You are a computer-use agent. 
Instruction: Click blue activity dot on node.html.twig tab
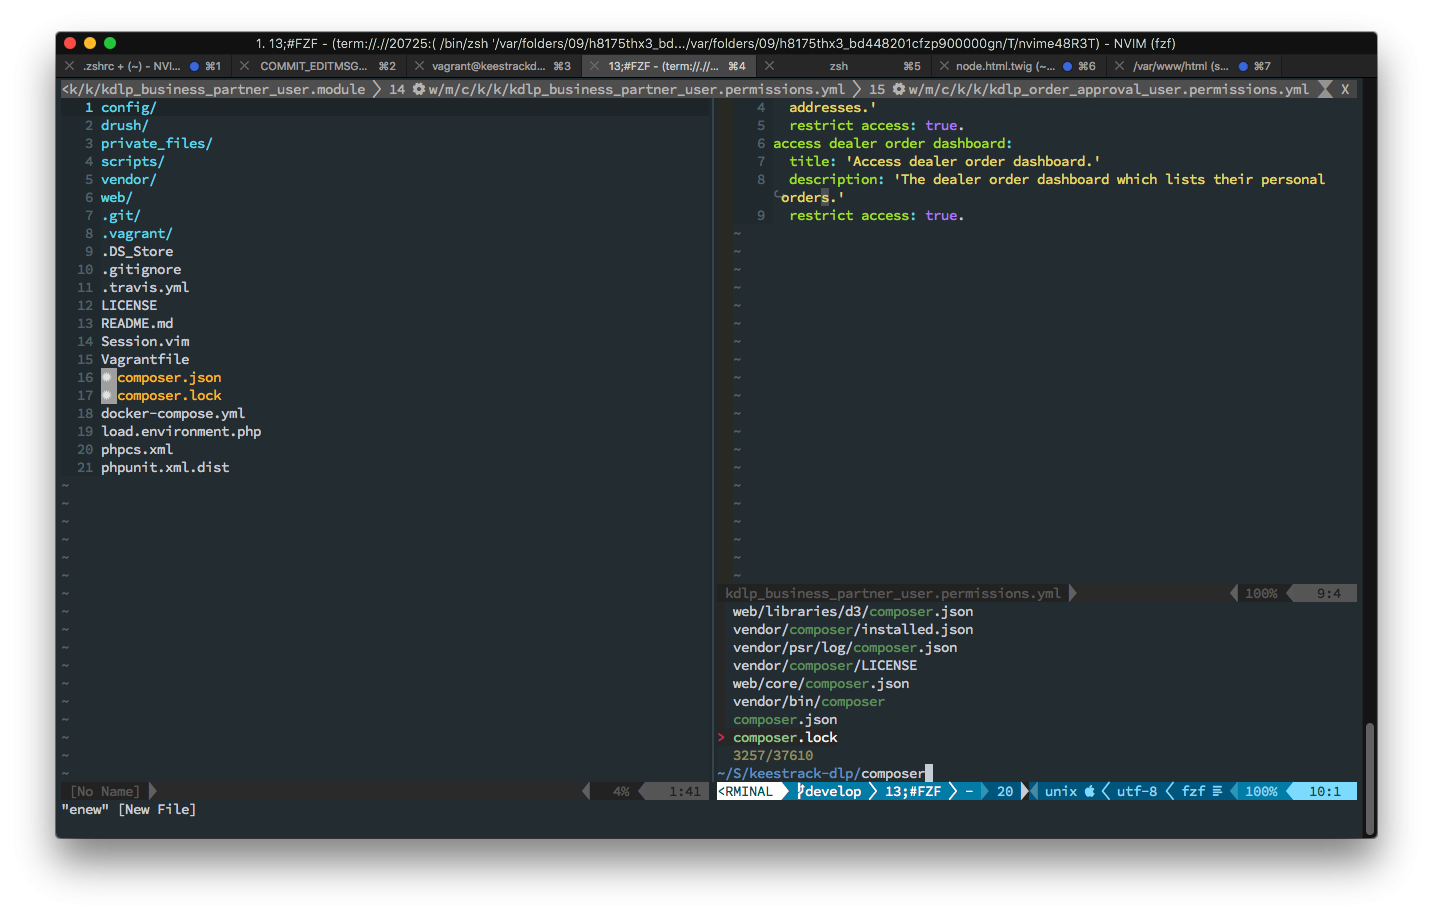click(x=1067, y=66)
